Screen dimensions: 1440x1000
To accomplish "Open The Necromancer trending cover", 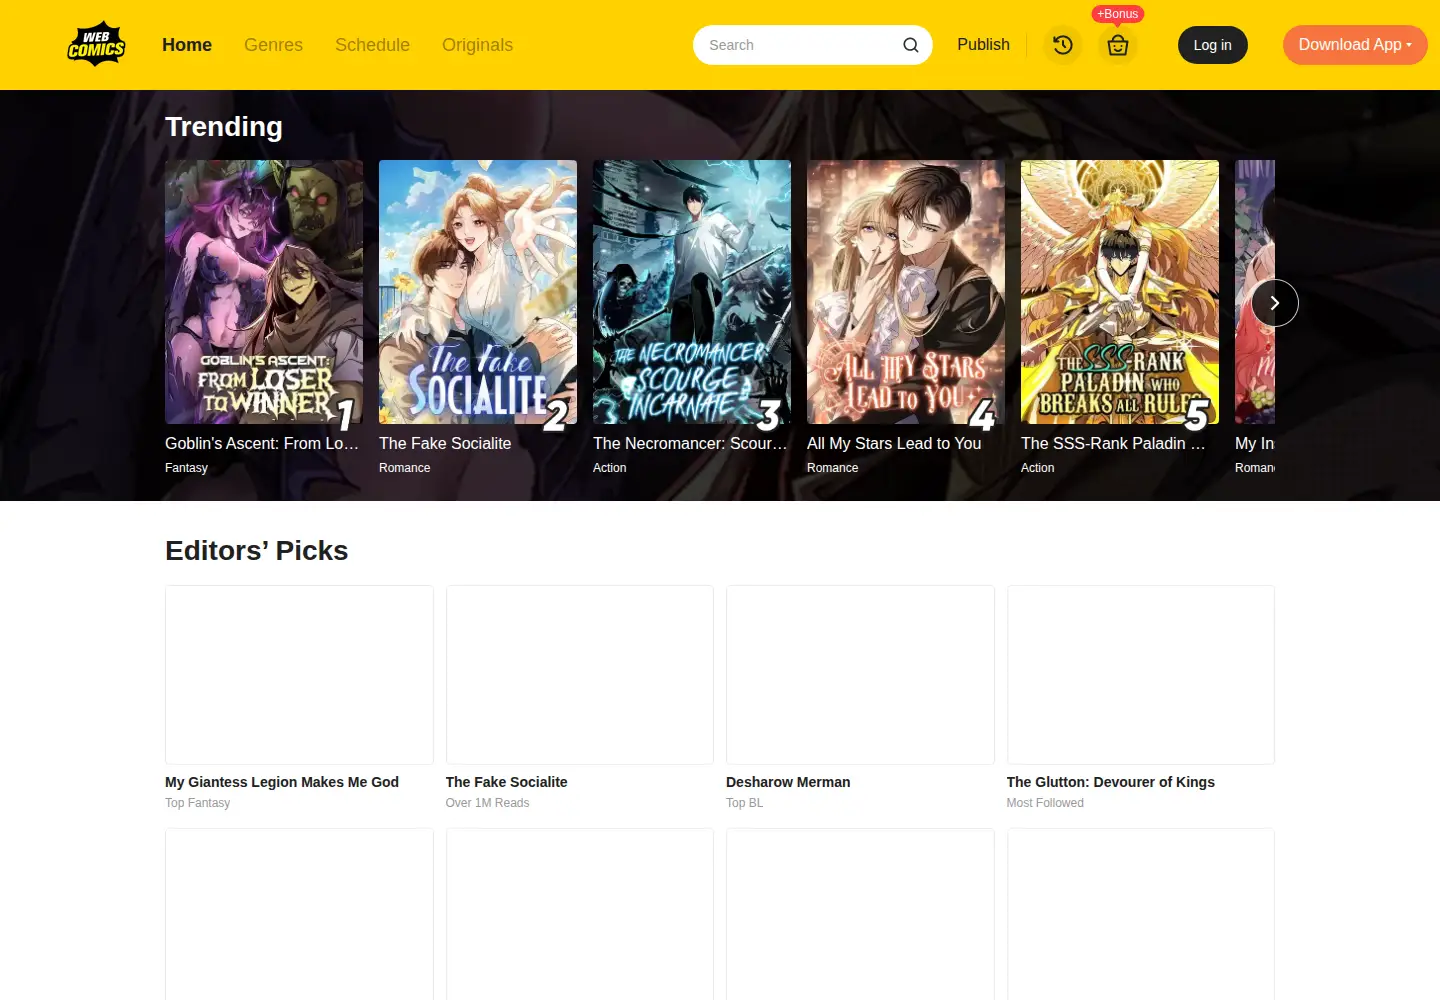I will point(692,292).
